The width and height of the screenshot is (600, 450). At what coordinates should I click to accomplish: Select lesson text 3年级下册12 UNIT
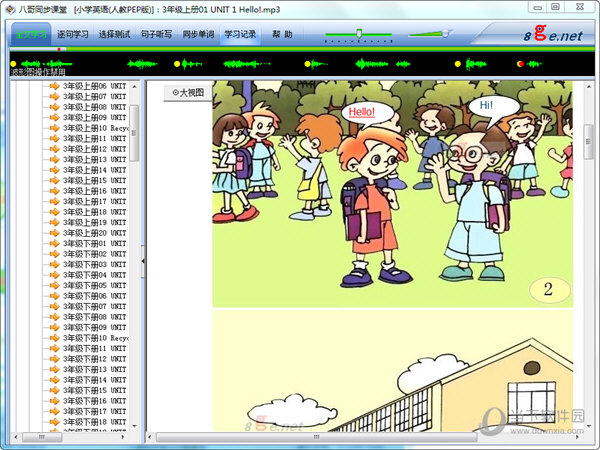(x=95, y=359)
